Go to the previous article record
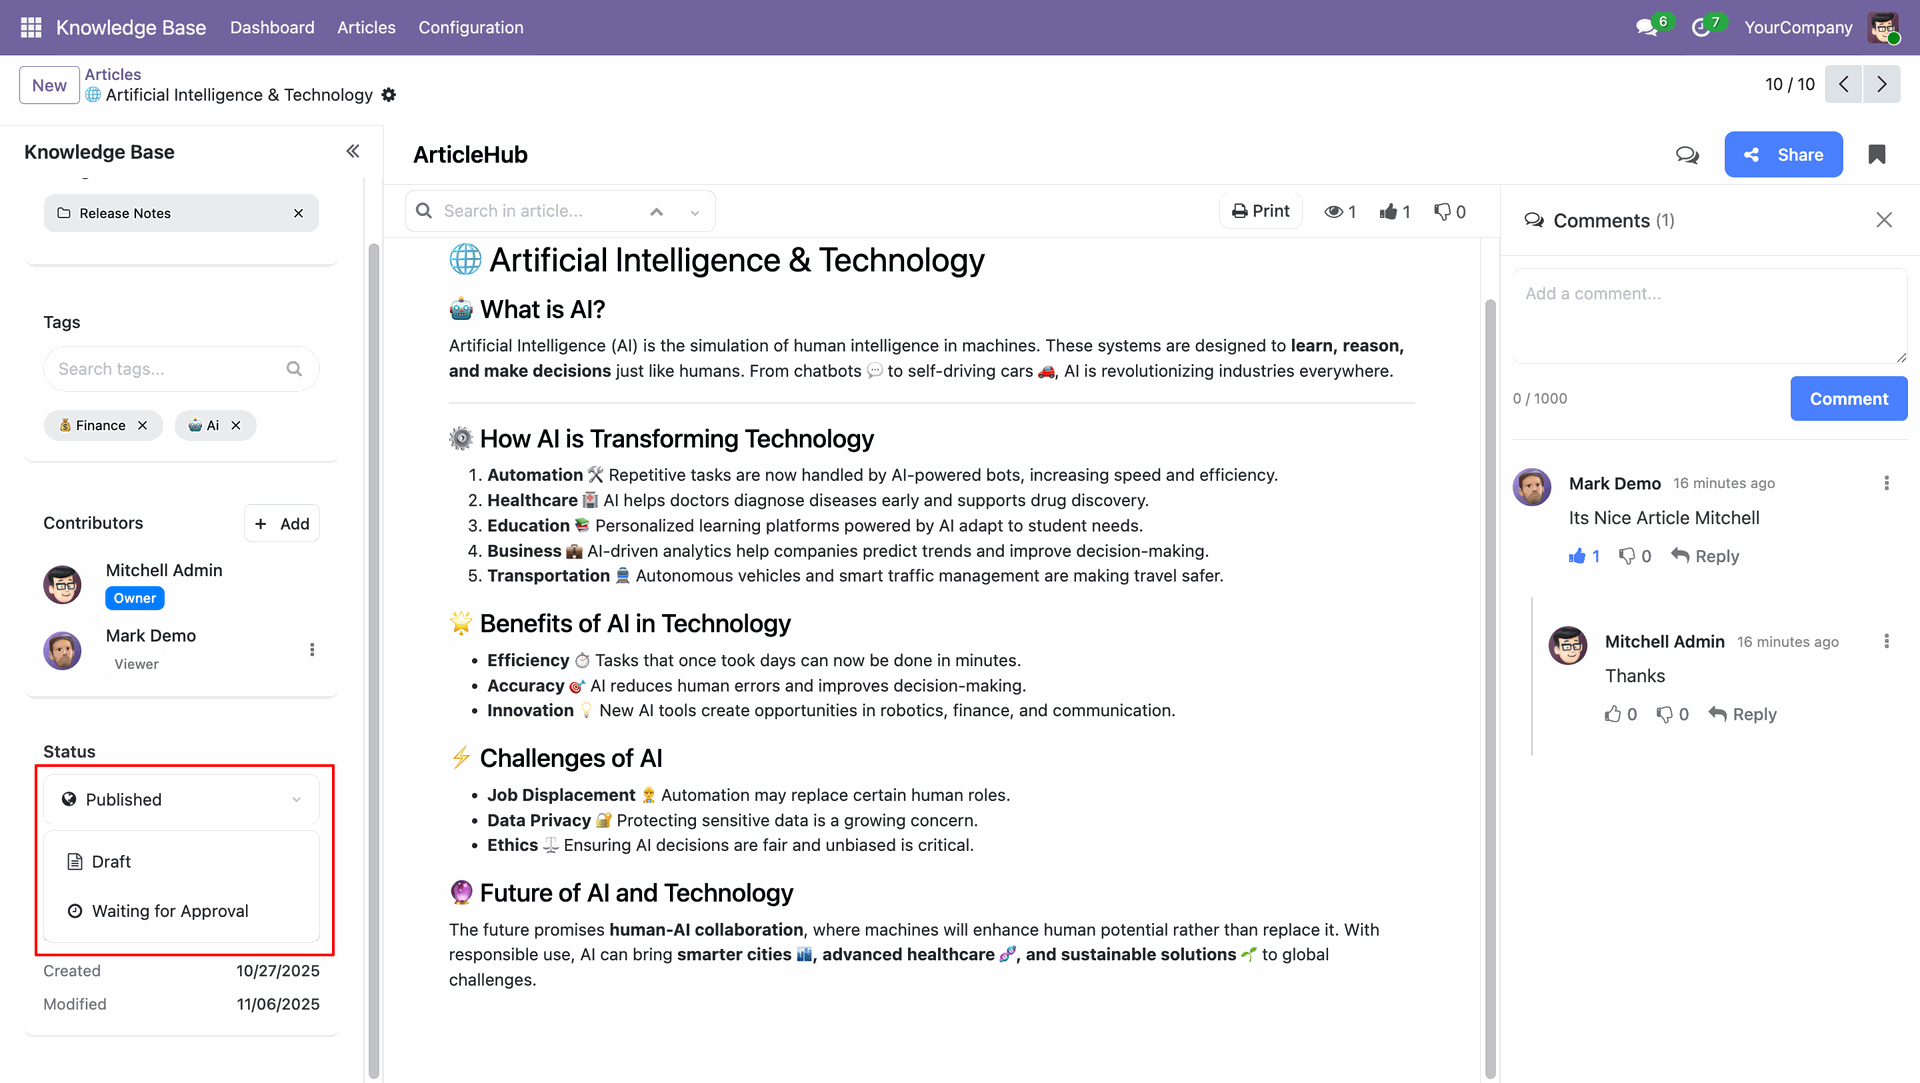 (1843, 84)
